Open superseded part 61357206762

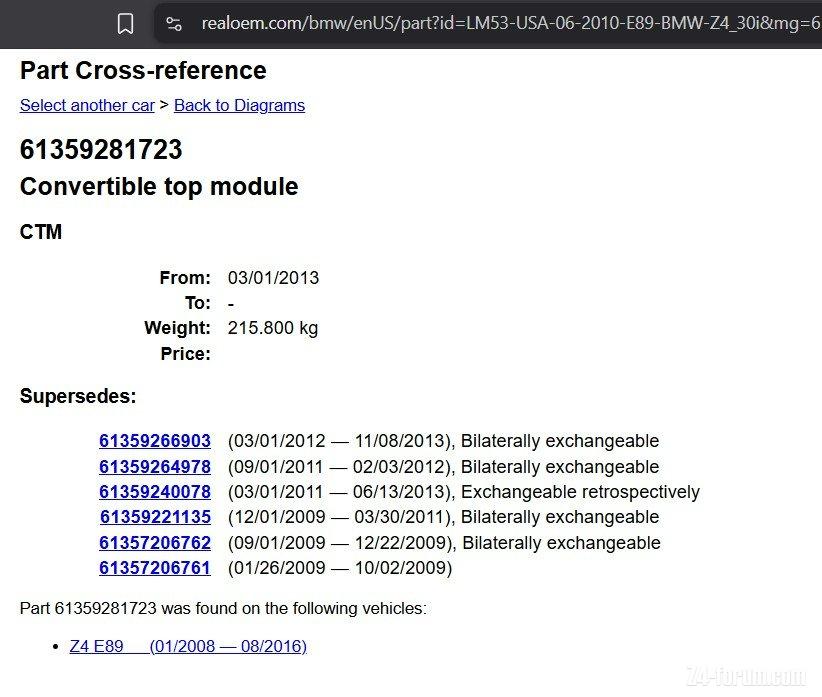(x=155, y=542)
